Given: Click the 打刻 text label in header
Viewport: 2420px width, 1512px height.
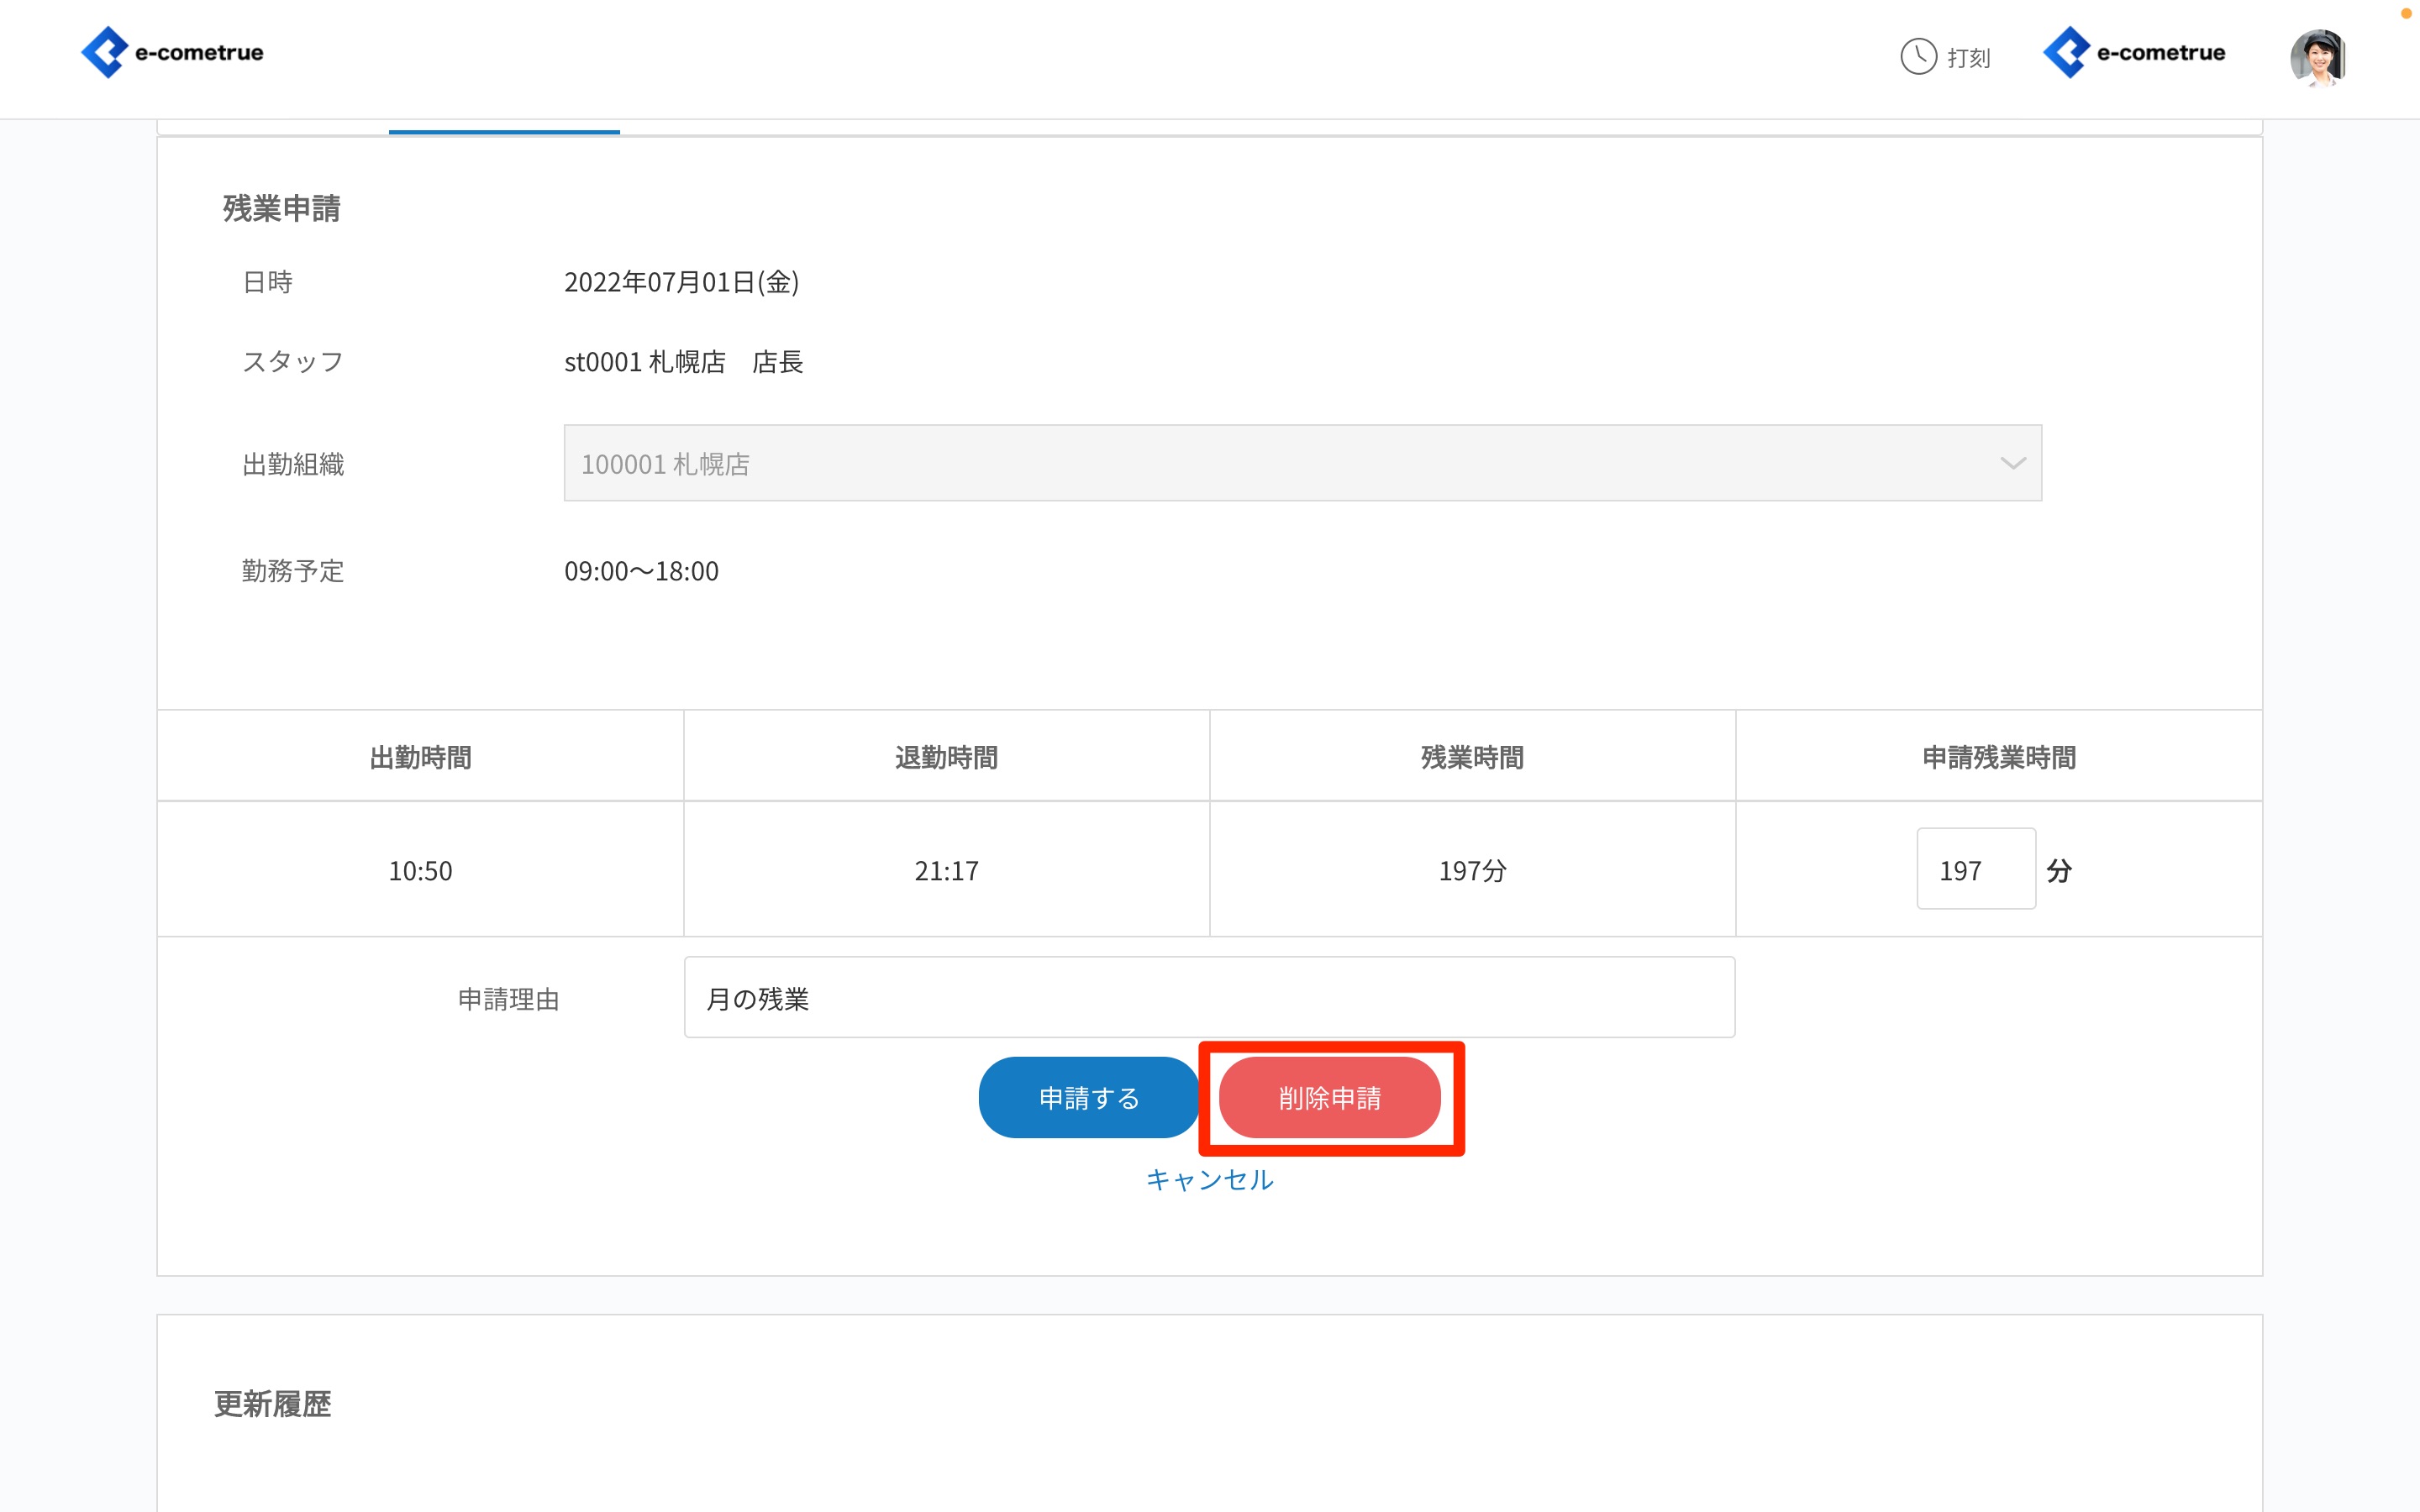Looking at the screenshot, I should point(1968,58).
